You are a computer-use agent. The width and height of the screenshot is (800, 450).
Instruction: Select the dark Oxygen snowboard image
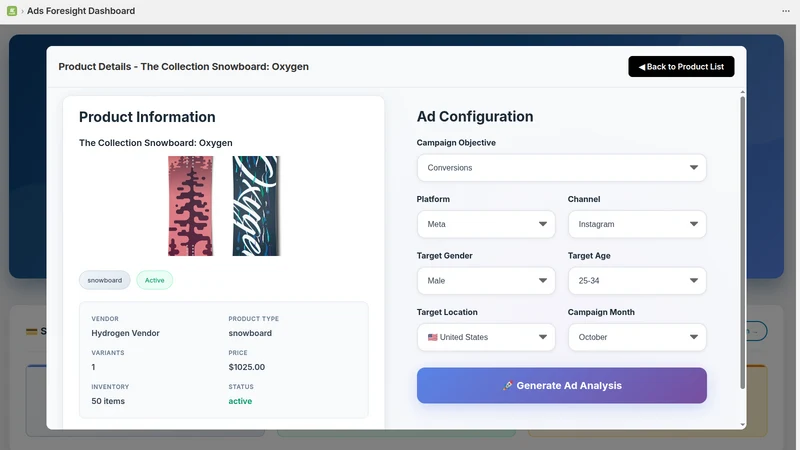[256, 206]
